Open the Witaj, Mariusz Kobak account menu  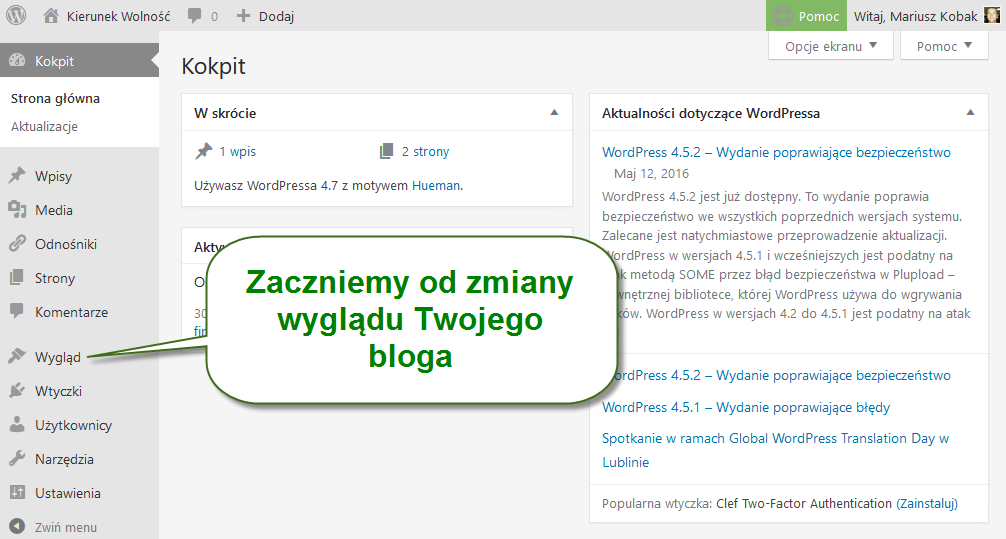point(926,16)
